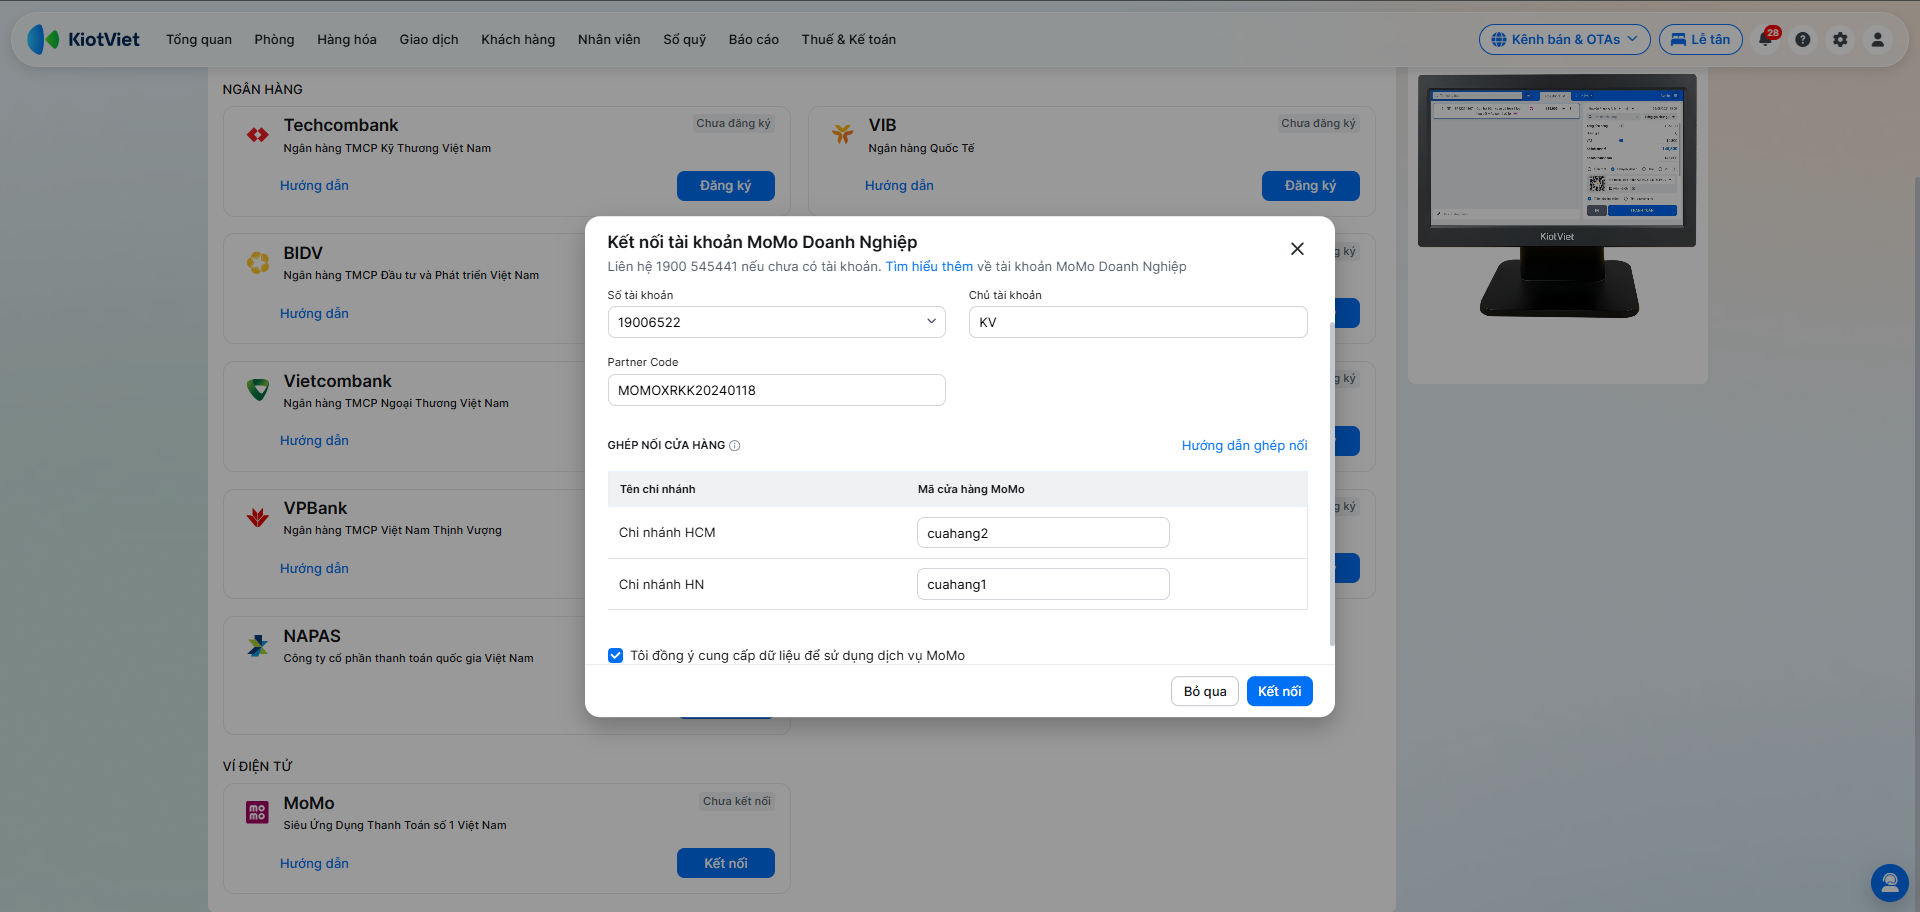This screenshot has width=1920, height=912.
Task: Open Techcombank Hướng dẫn link
Action: [x=314, y=186]
